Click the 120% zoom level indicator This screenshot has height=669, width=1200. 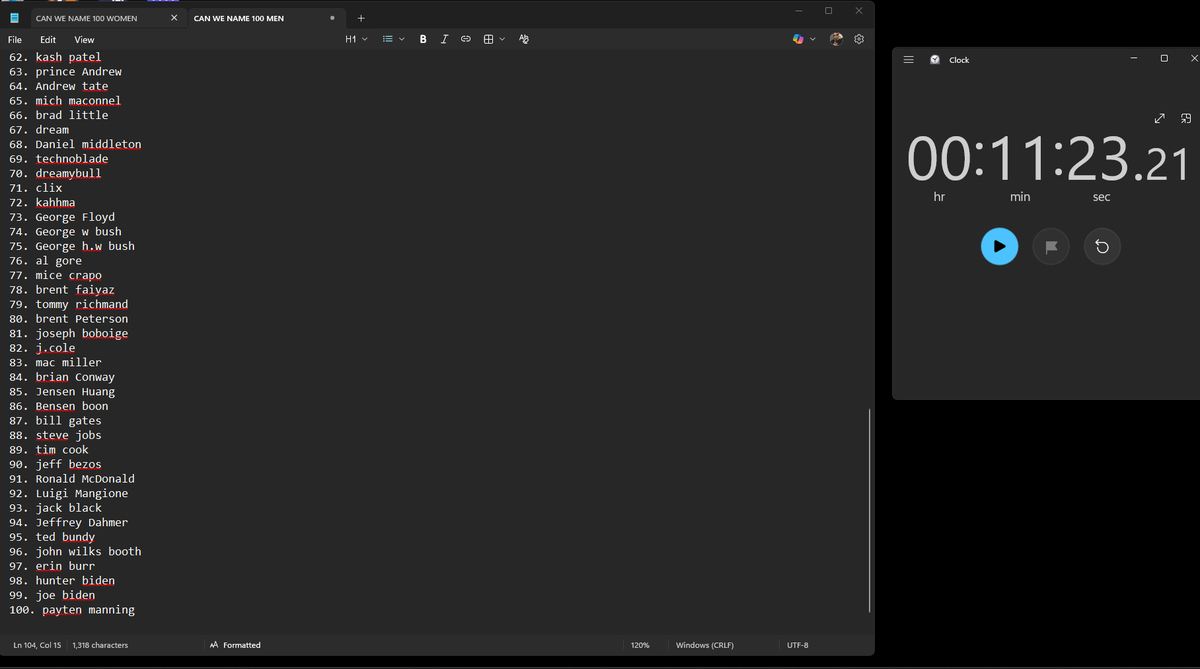640,645
